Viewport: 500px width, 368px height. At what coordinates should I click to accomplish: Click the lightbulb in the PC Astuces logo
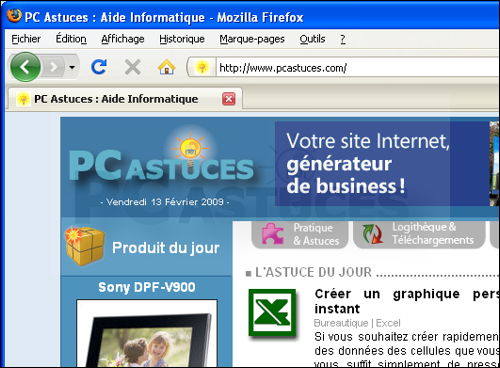(190, 149)
